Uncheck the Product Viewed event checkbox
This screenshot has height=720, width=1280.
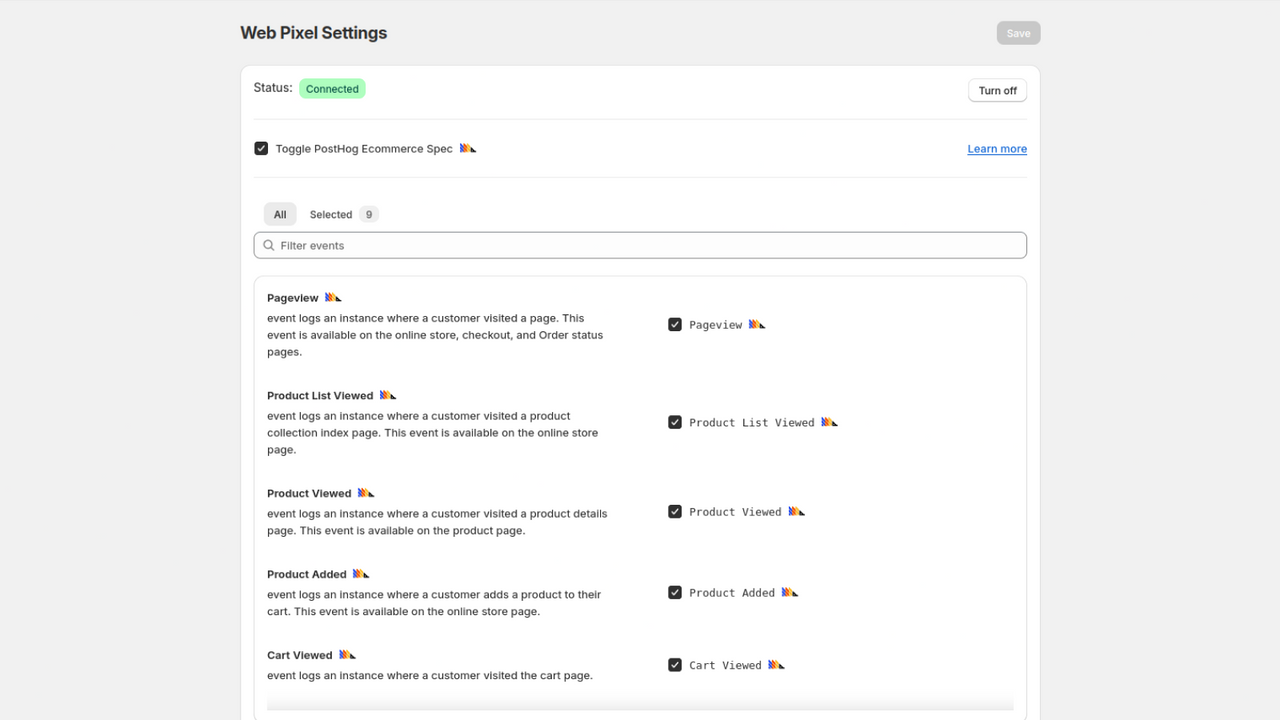(x=675, y=511)
